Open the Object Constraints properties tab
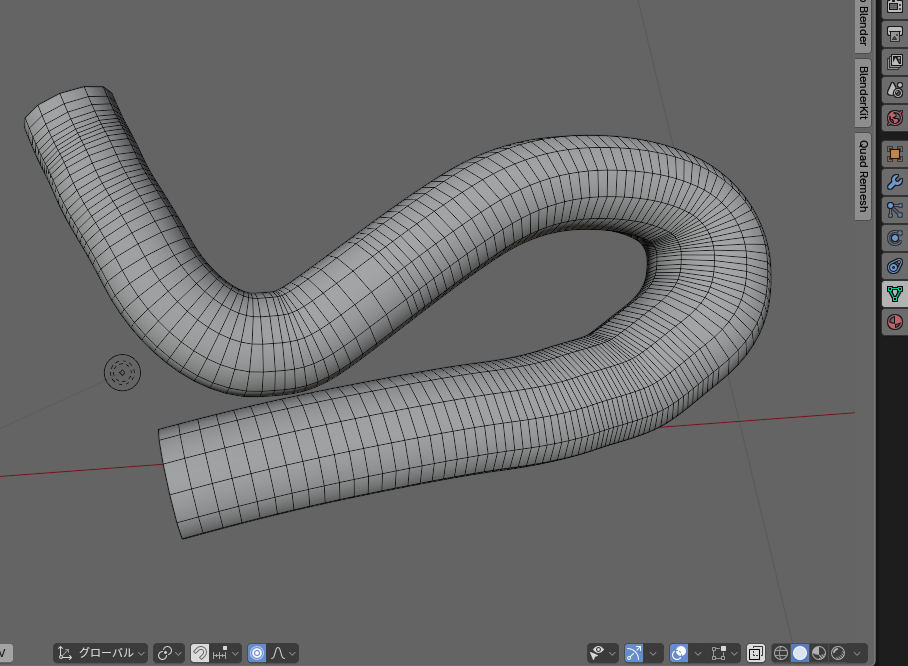The image size is (908, 666). pyautogui.click(x=895, y=266)
